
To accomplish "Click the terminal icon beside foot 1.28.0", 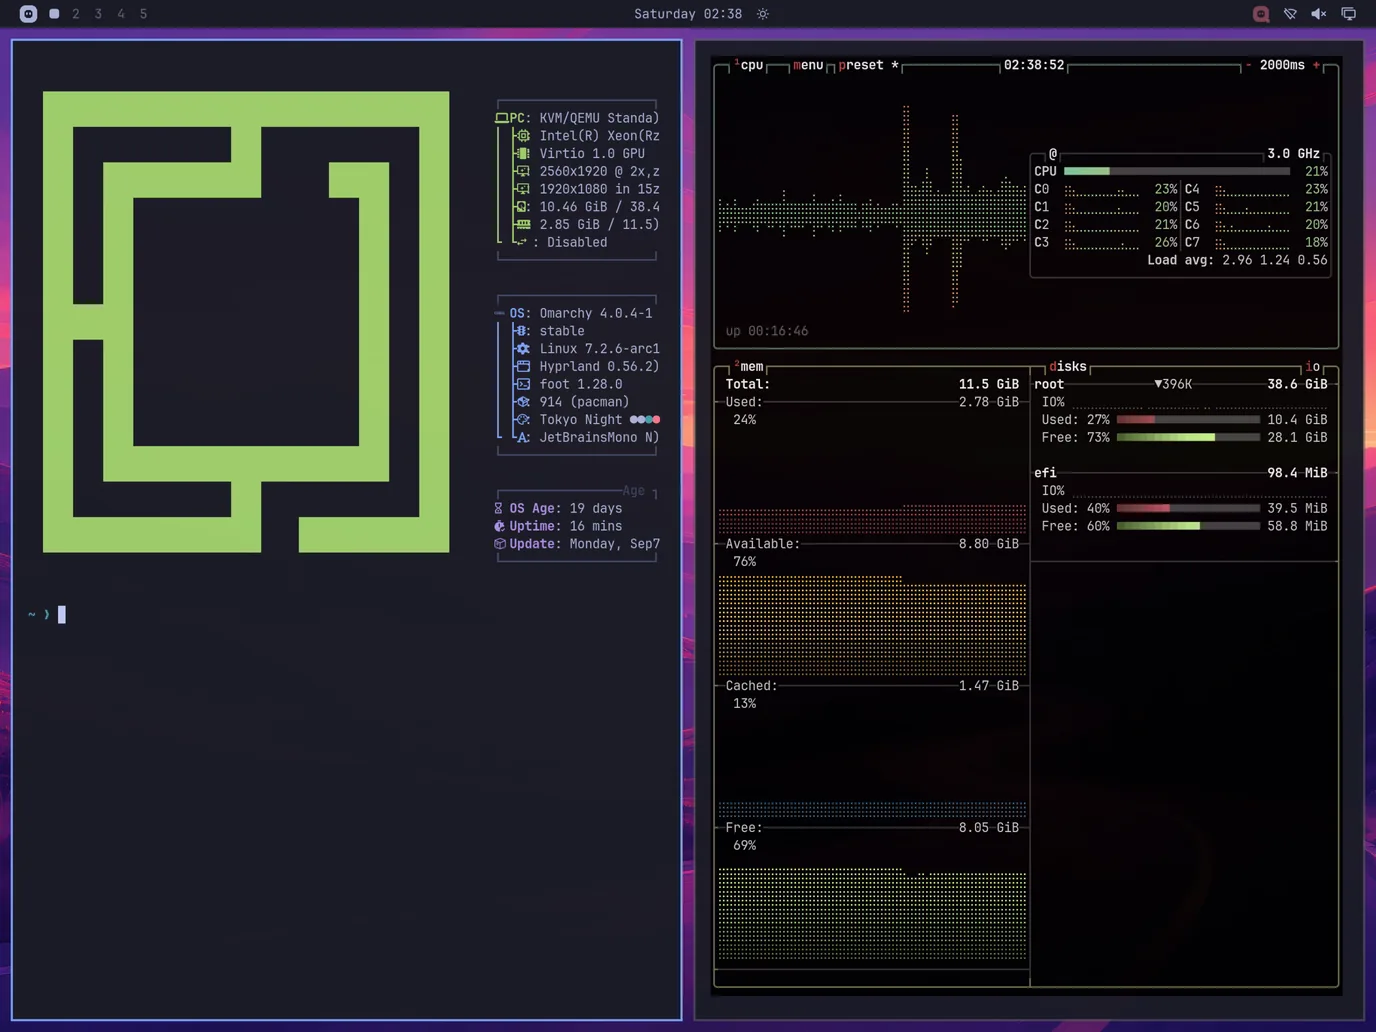I will 523,385.
